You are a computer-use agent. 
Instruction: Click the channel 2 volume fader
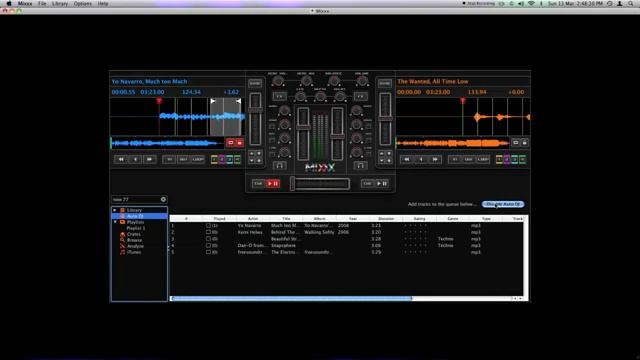click(x=337, y=134)
